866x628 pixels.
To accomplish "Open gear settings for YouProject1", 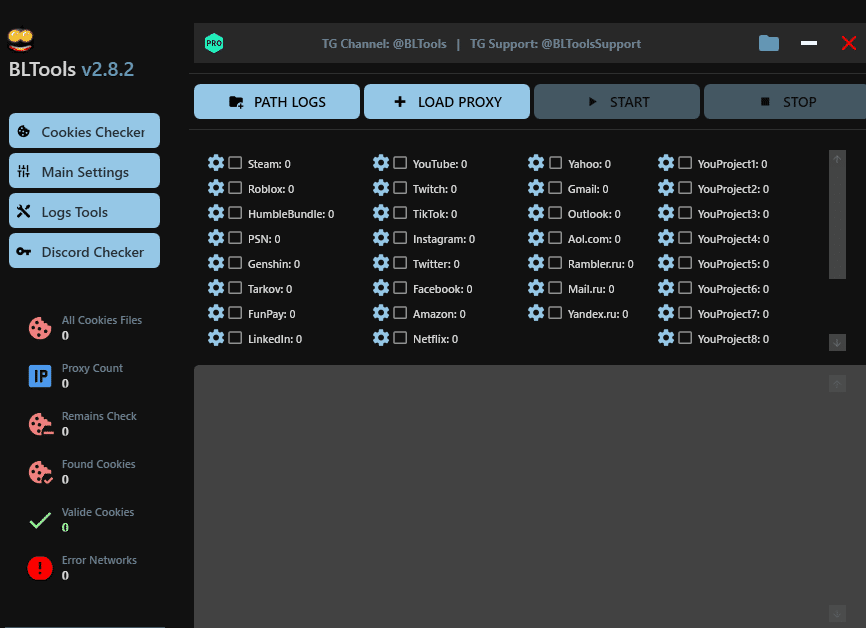I will click(666, 163).
